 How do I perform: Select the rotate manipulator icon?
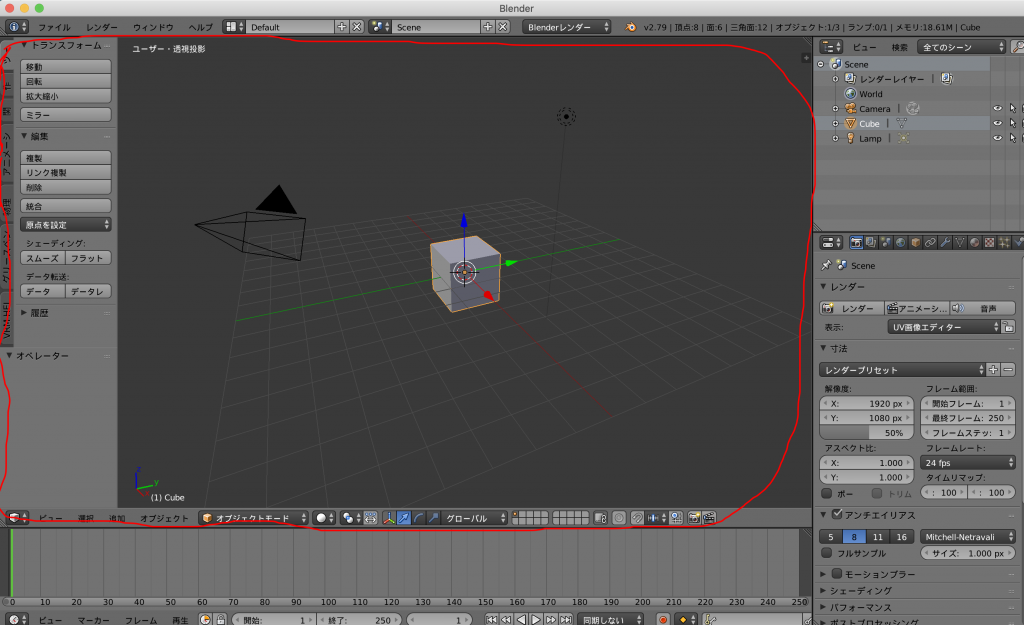(x=419, y=518)
